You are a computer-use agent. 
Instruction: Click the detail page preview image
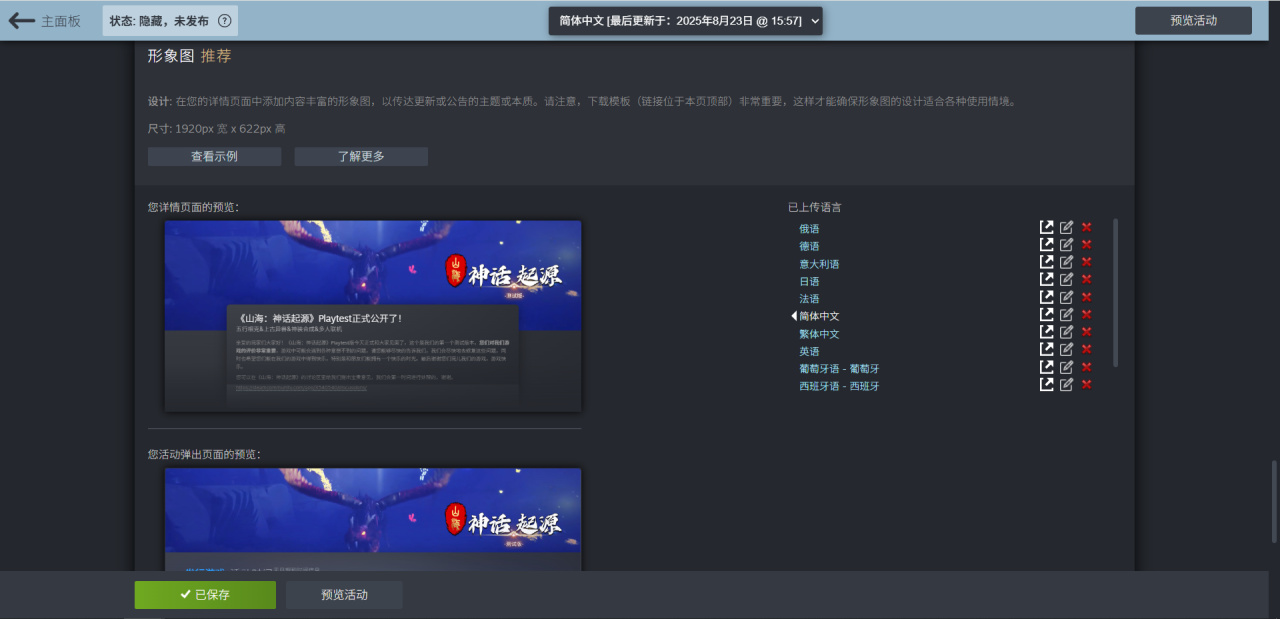(x=373, y=316)
